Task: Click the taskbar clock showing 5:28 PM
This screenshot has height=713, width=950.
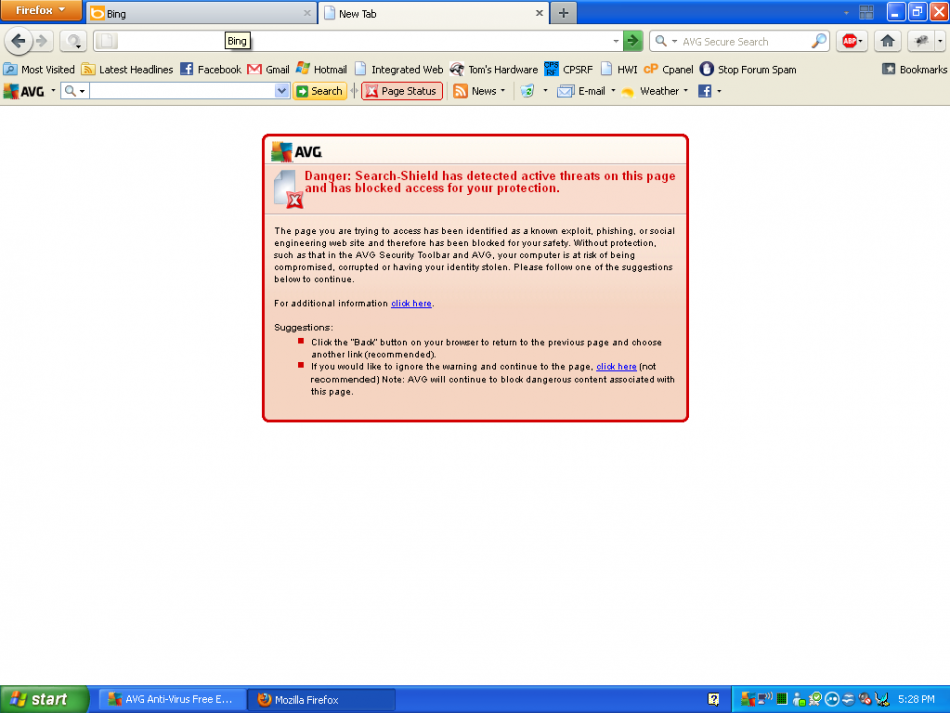Action: click(x=917, y=700)
